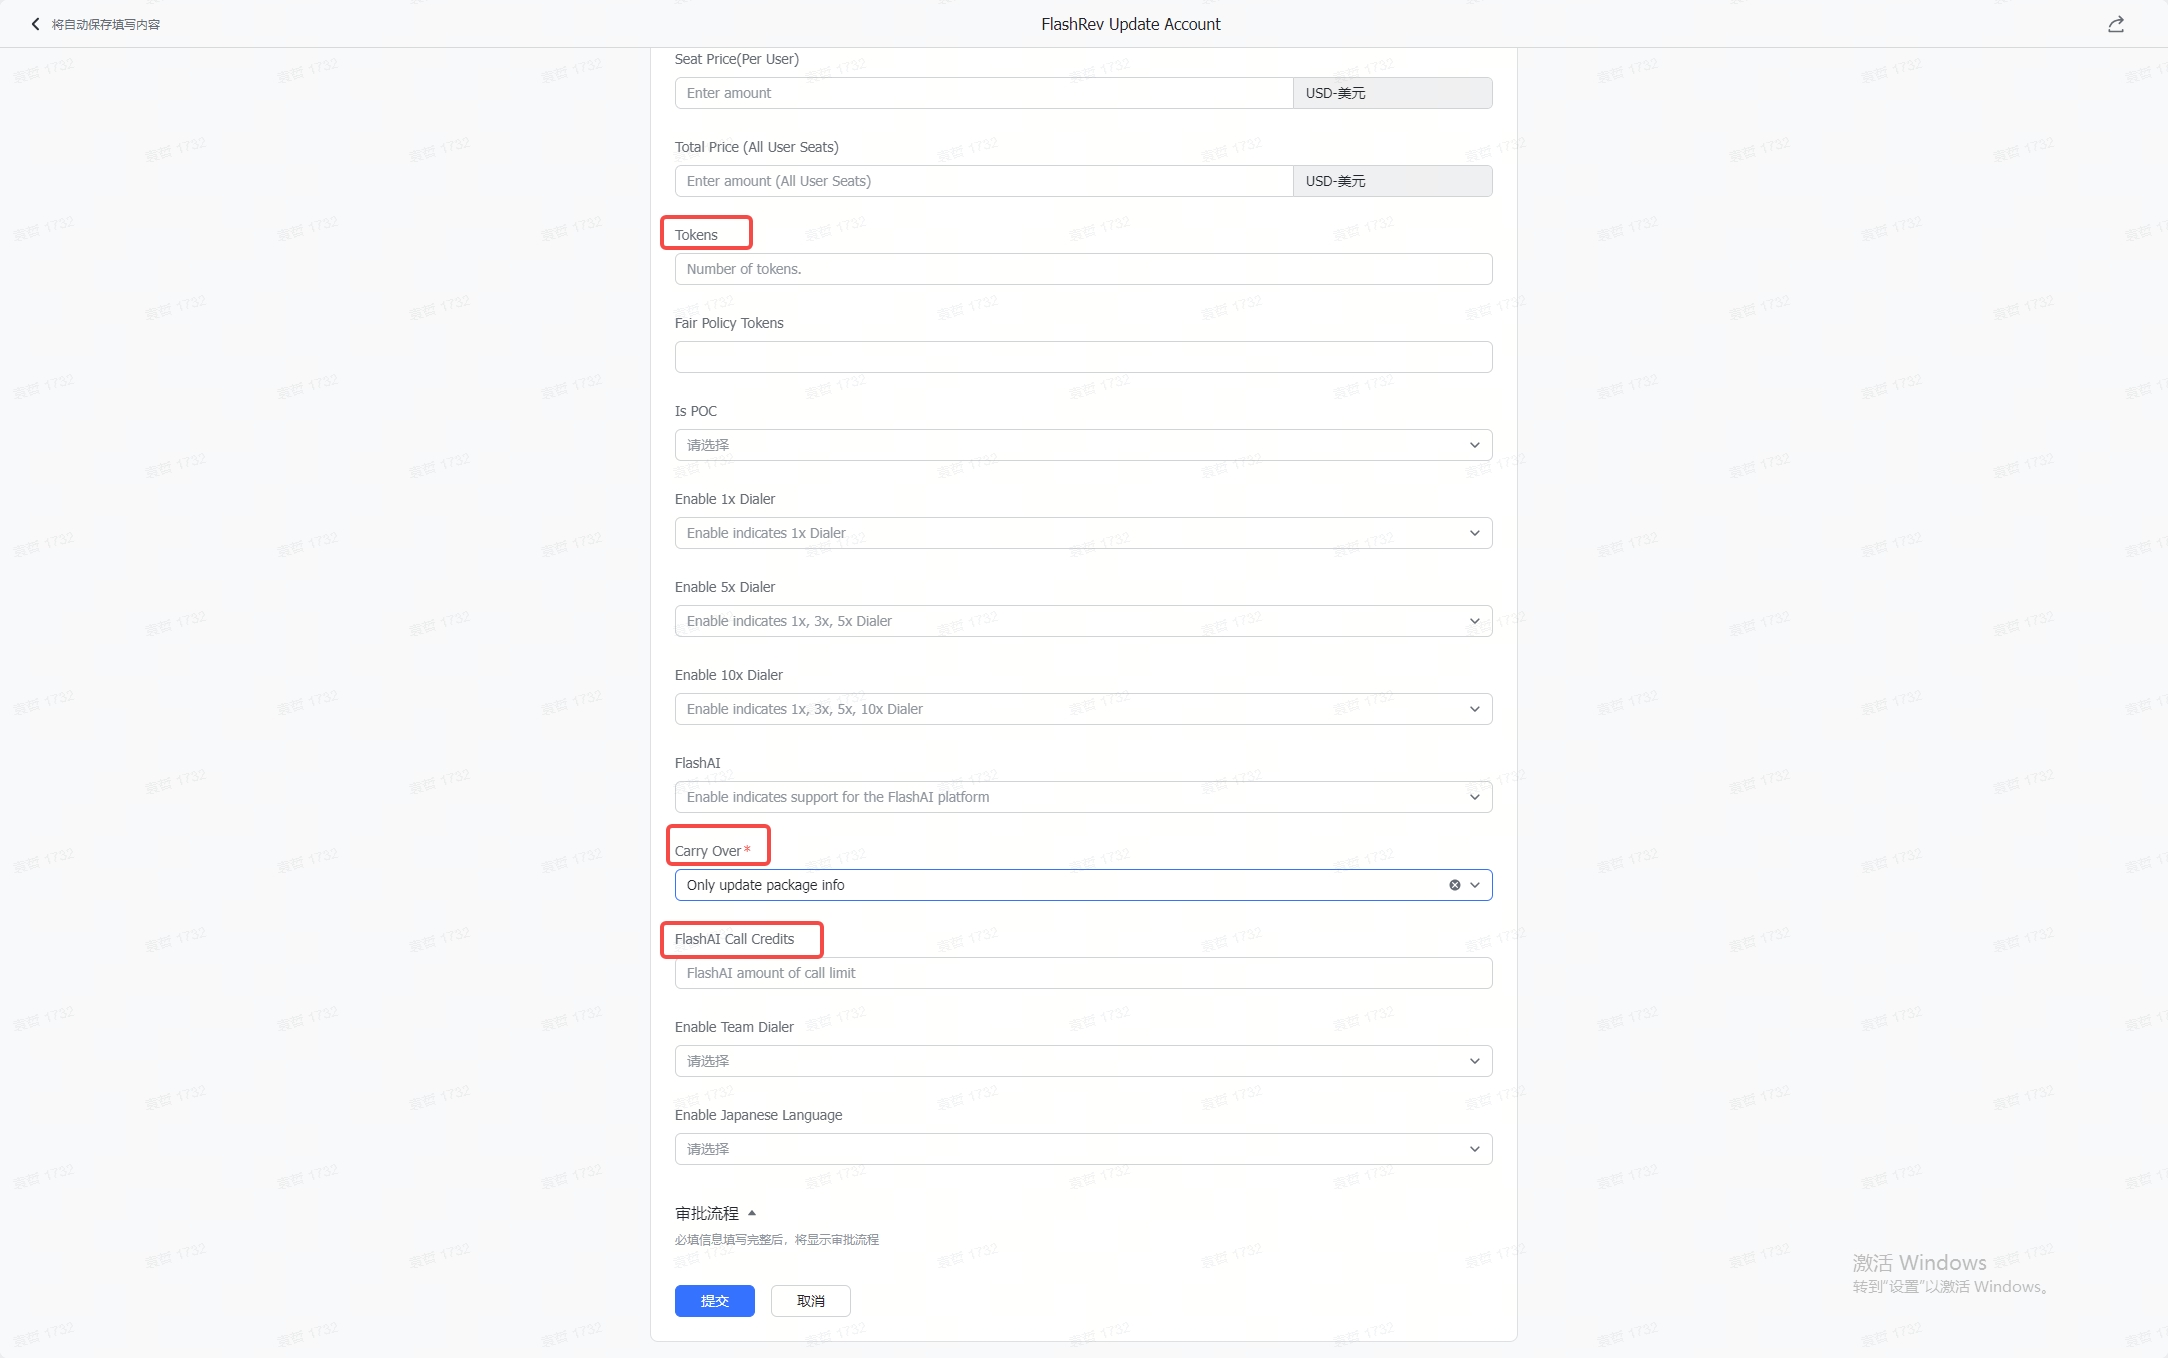
Task: Click the USD-美元 currency box for Total Price
Action: point(1393,181)
